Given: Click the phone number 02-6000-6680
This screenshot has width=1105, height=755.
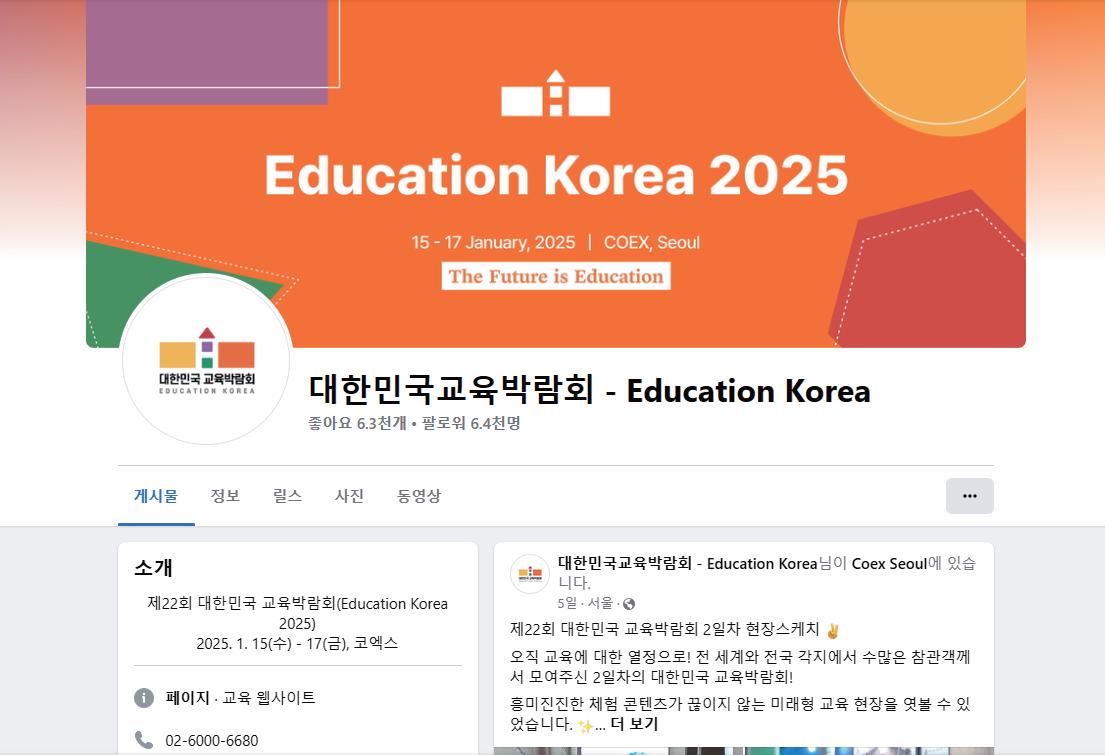Looking at the screenshot, I should click(212, 741).
